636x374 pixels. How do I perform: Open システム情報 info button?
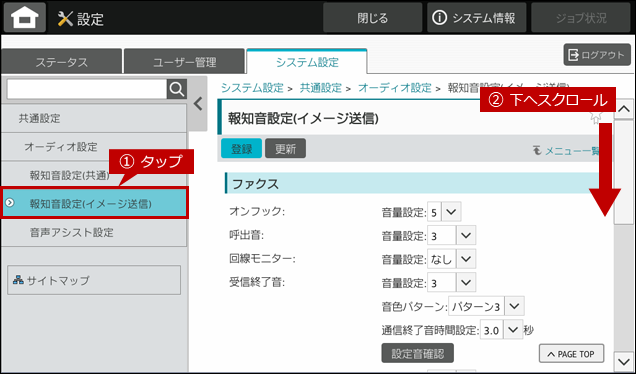coord(476,18)
